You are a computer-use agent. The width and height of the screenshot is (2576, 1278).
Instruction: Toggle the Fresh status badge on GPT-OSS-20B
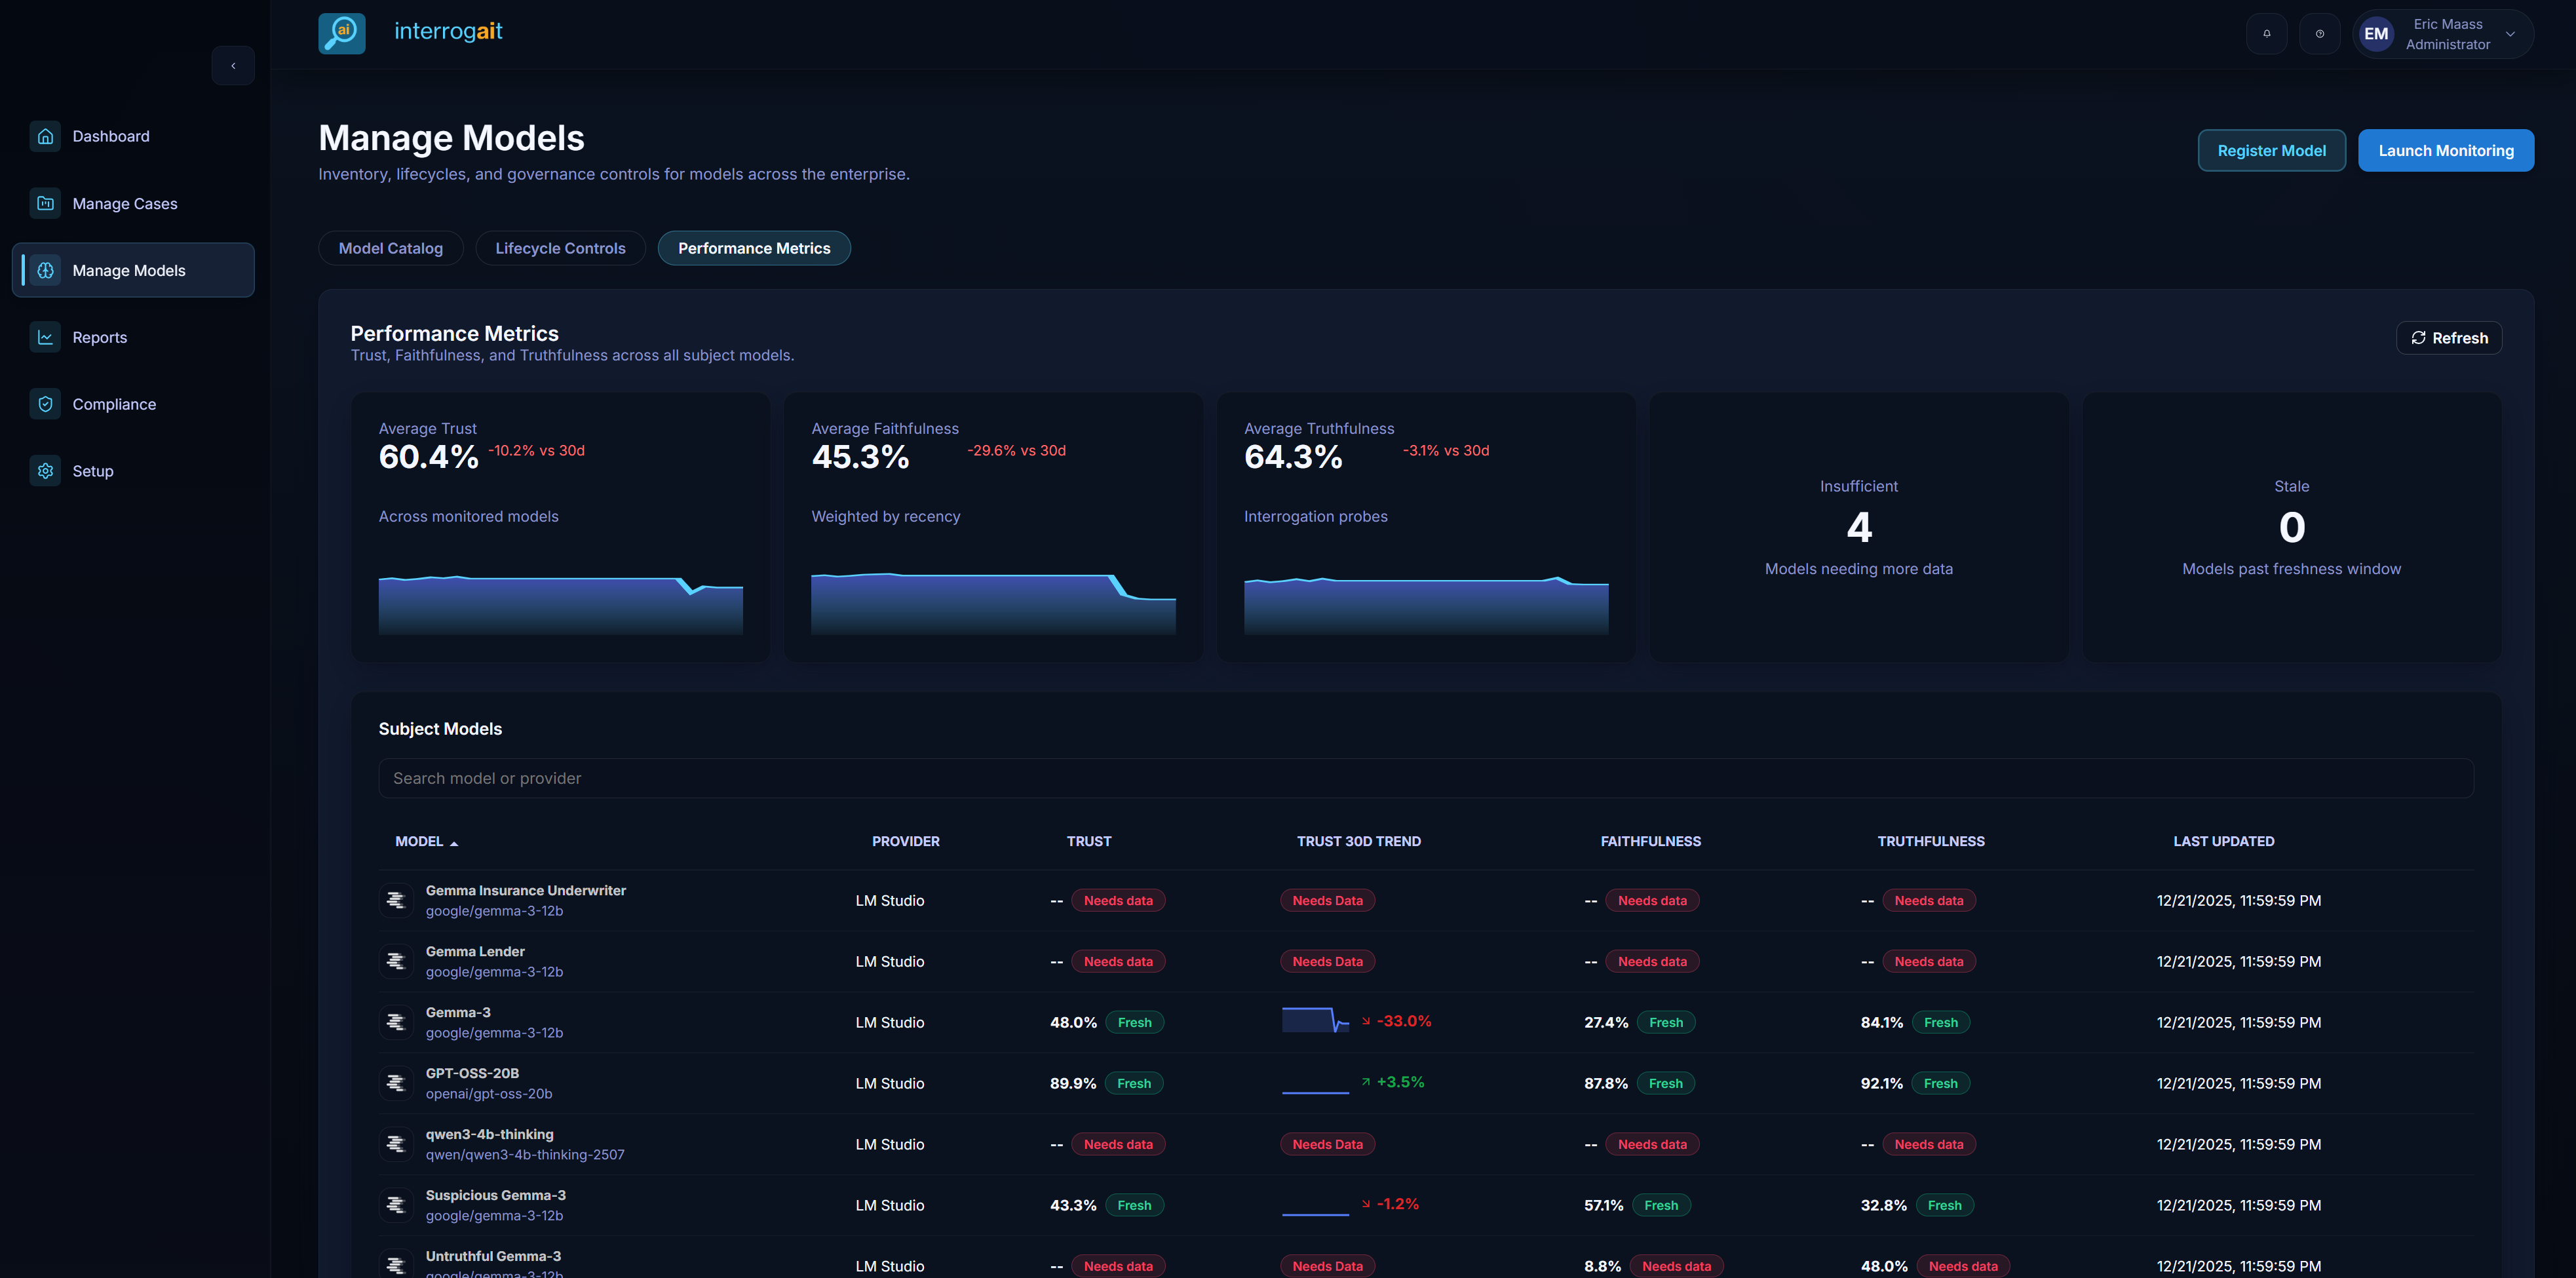click(1134, 1083)
